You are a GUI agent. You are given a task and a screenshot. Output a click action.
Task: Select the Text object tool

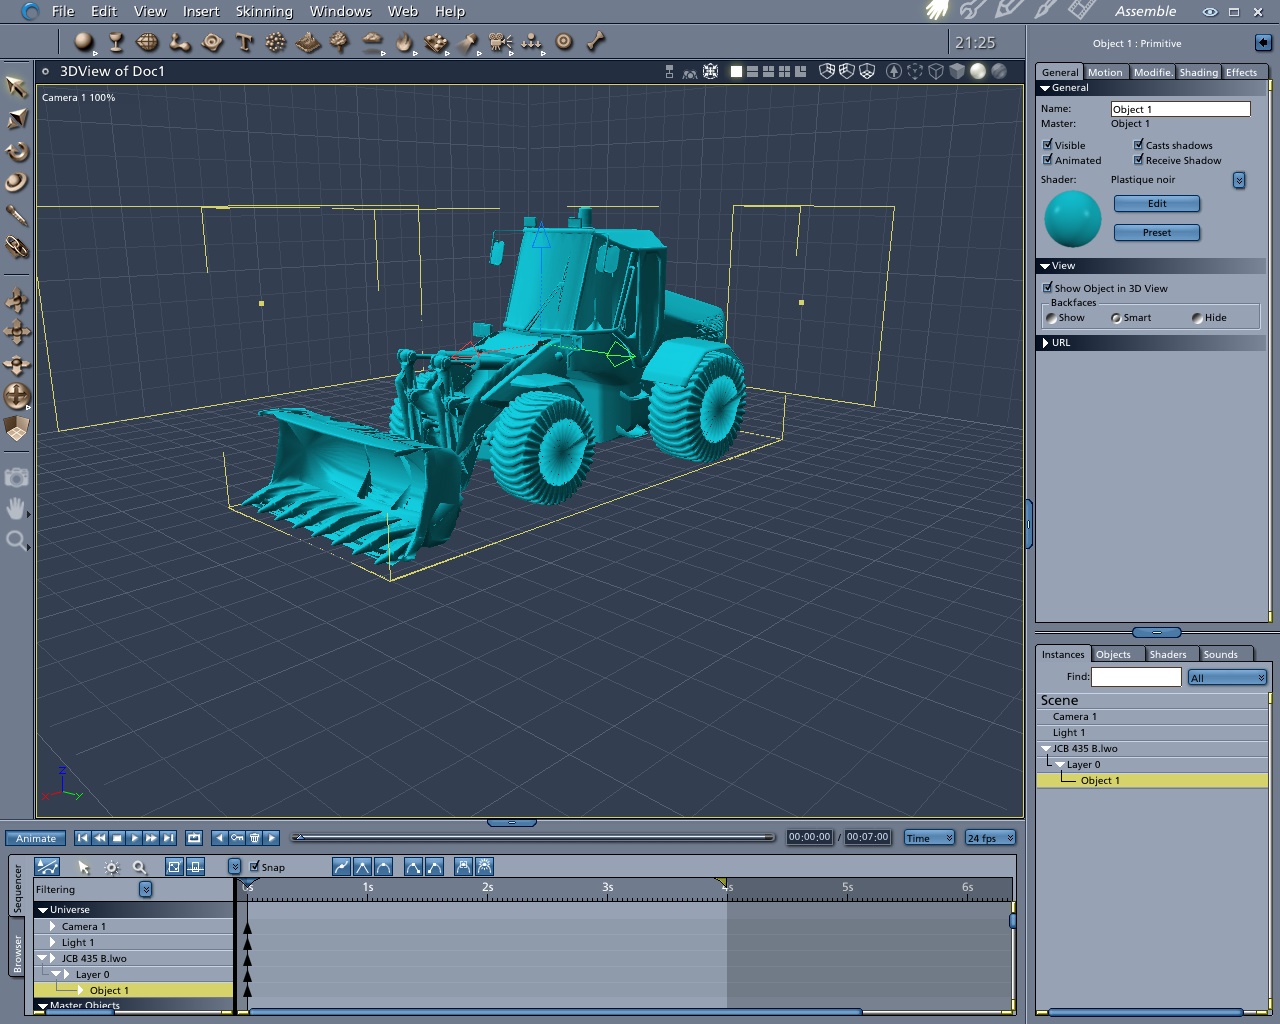[244, 42]
